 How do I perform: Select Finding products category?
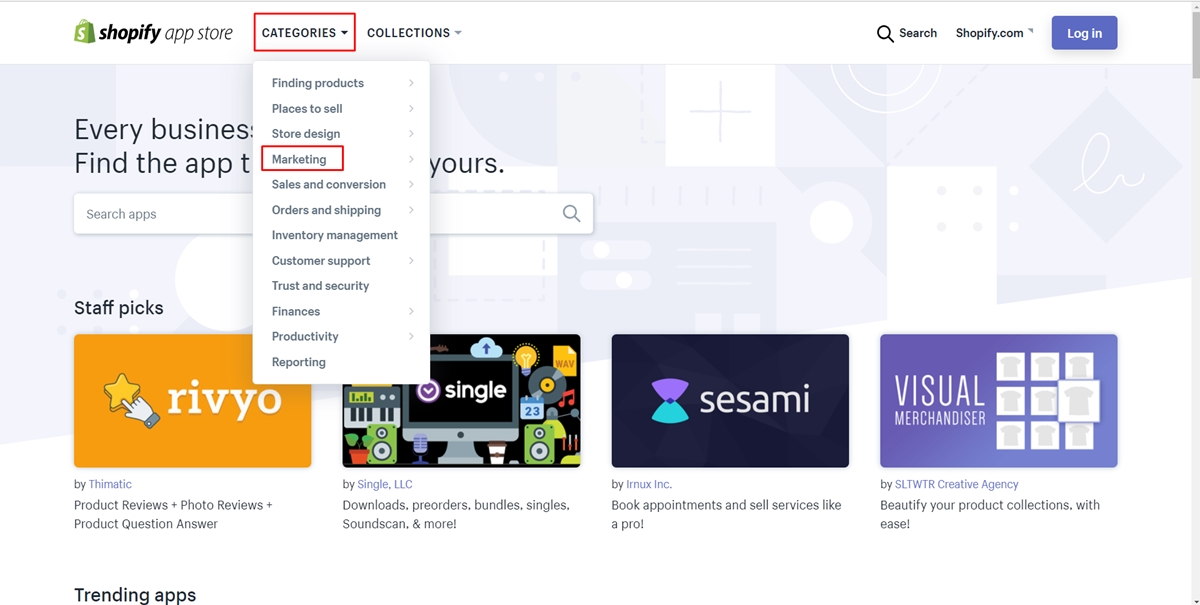[318, 83]
